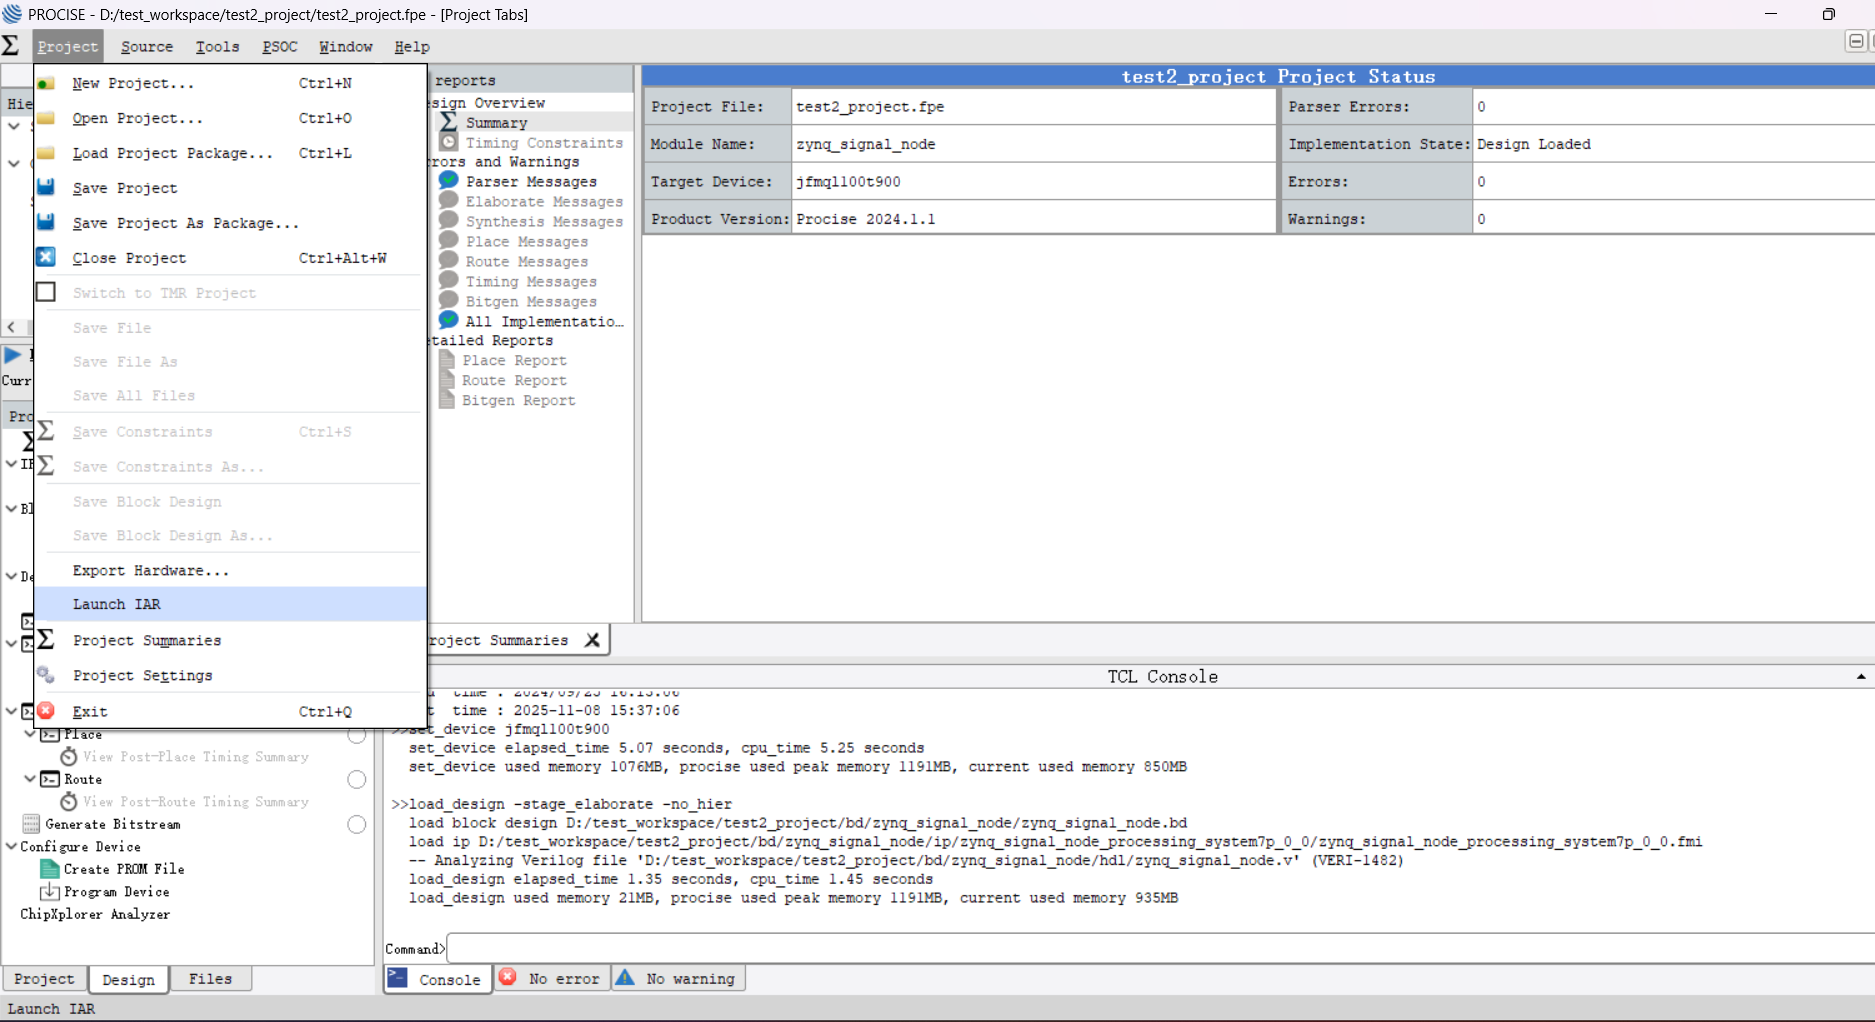
Task: Click the Route Report document icon
Action: click(x=447, y=380)
